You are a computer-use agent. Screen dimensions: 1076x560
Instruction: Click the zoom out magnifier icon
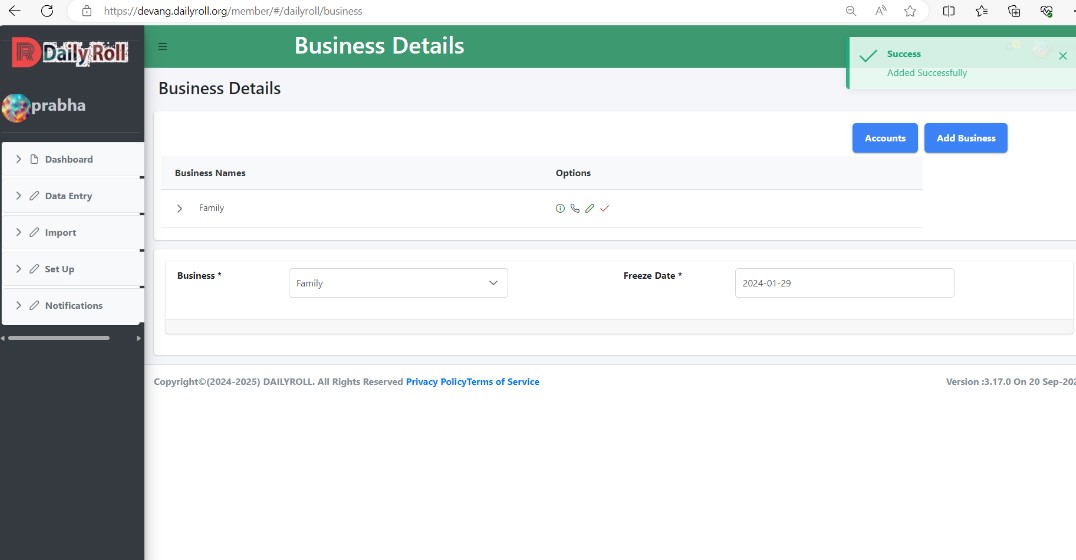[x=850, y=11]
